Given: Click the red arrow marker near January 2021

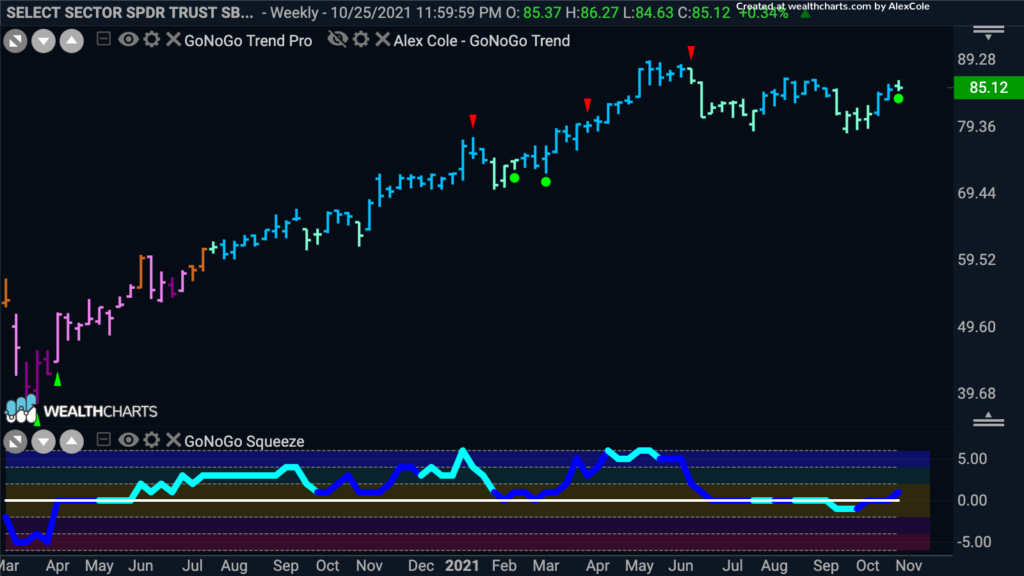Looking at the screenshot, I should 473,121.
